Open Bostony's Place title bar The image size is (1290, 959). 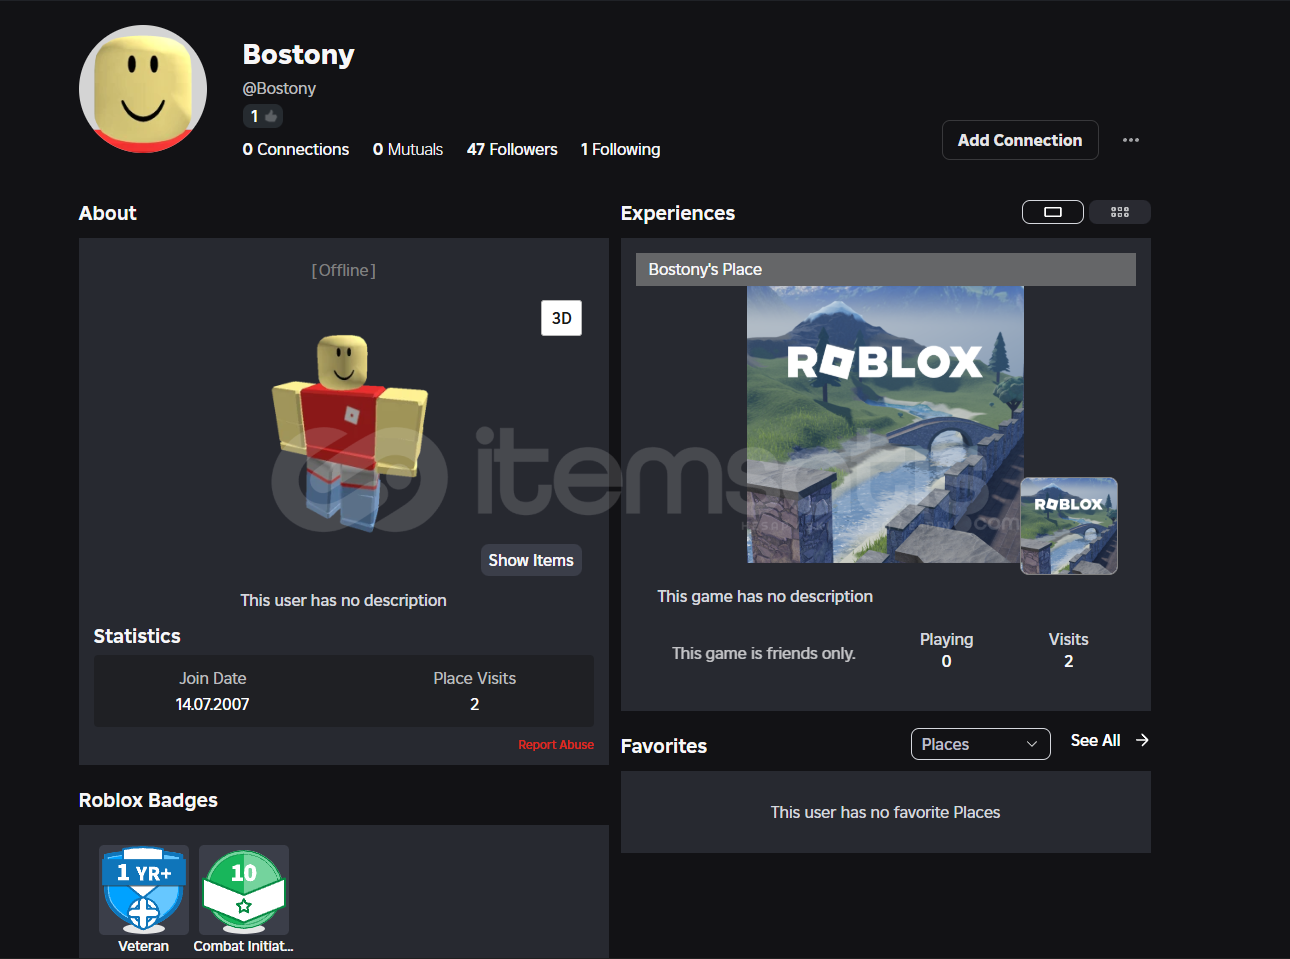[886, 269]
